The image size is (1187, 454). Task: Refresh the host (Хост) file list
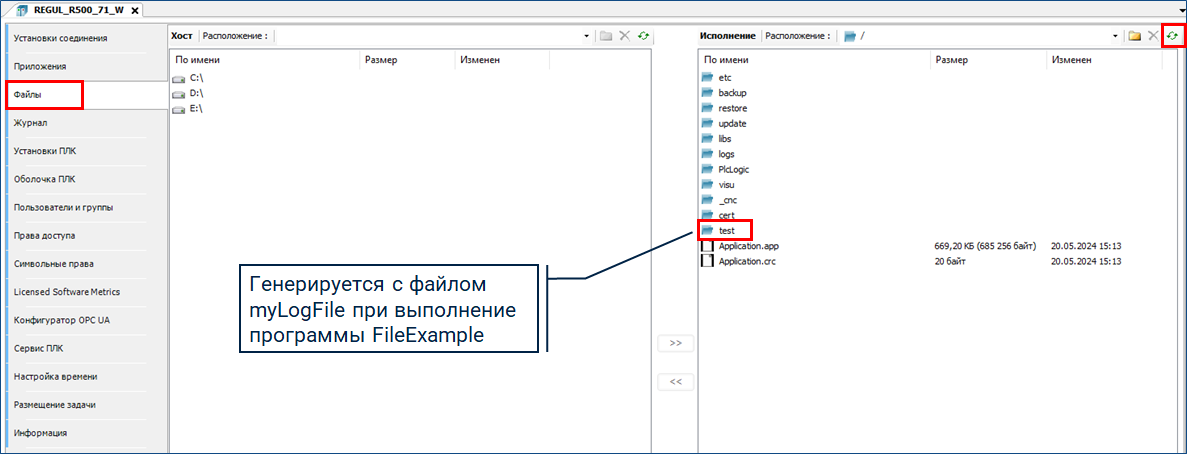point(643,36)
